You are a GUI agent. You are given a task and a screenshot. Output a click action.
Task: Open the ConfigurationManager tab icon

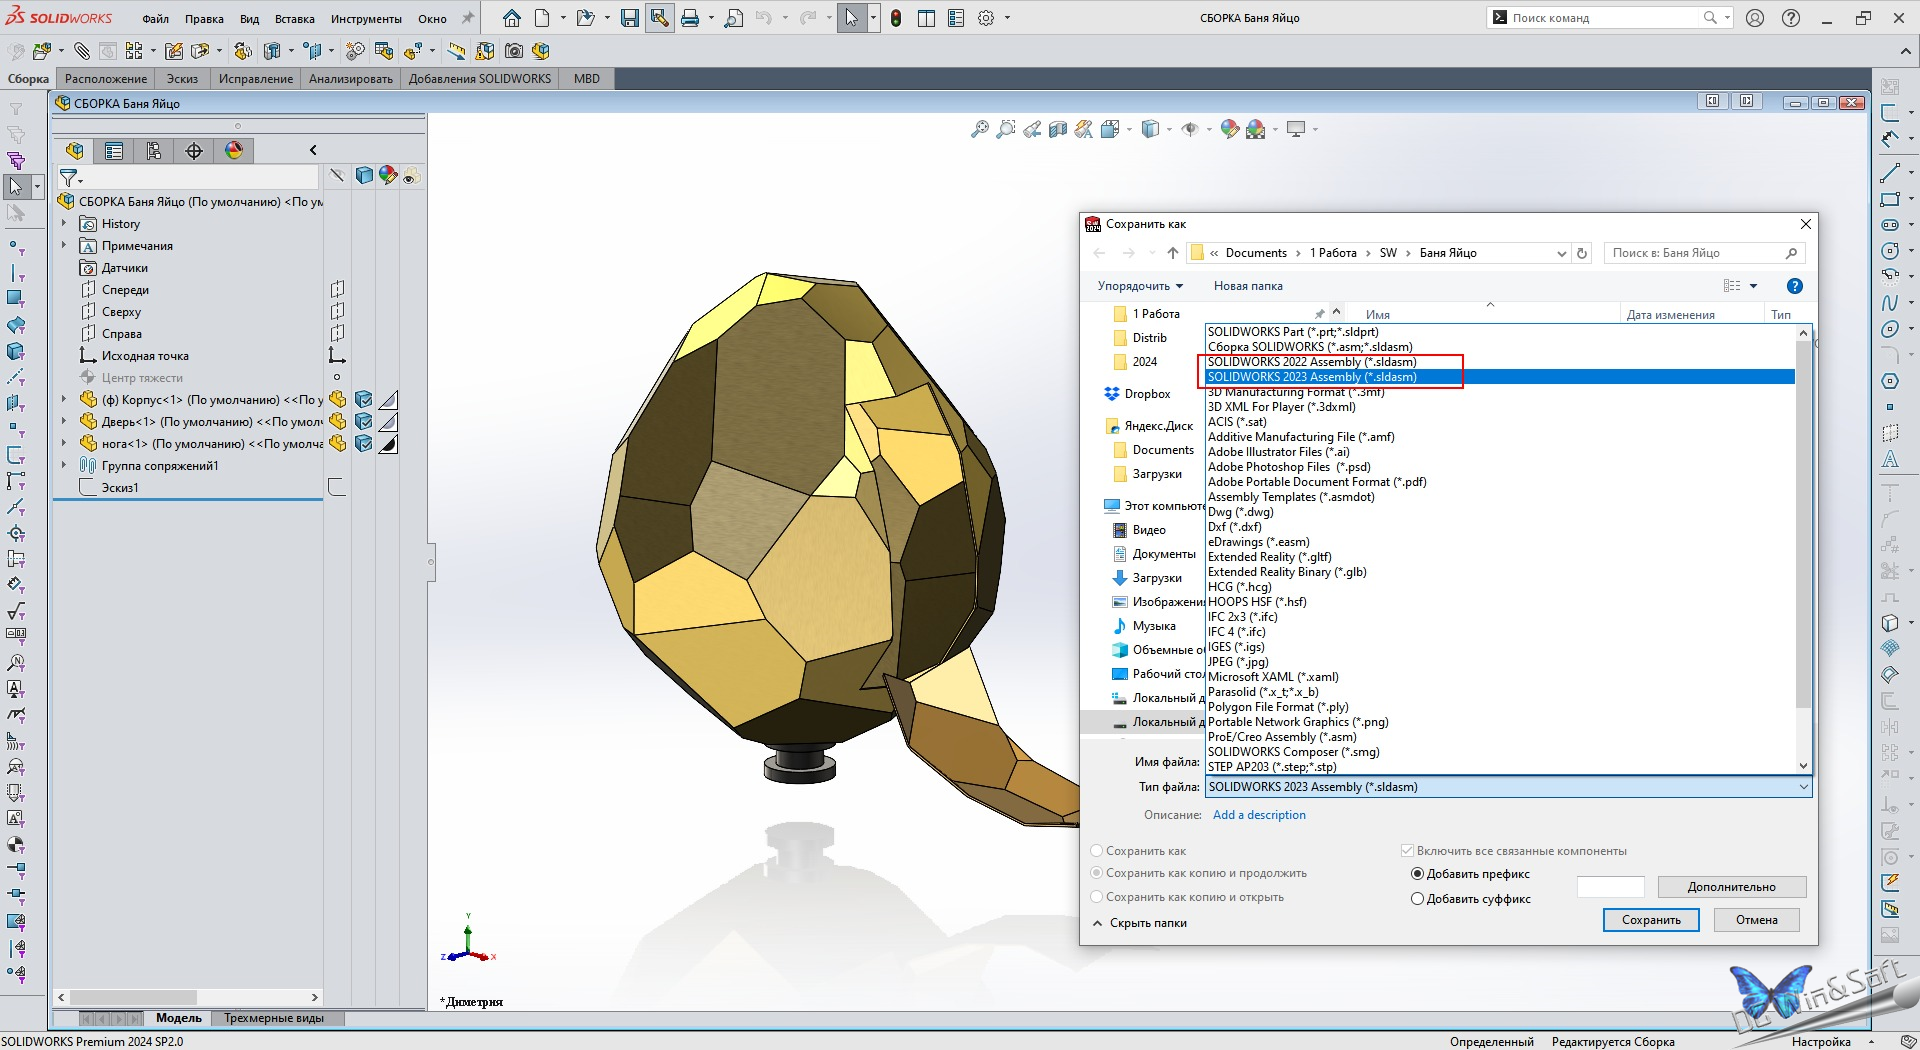pyautogui.click(x=154, y=150)
